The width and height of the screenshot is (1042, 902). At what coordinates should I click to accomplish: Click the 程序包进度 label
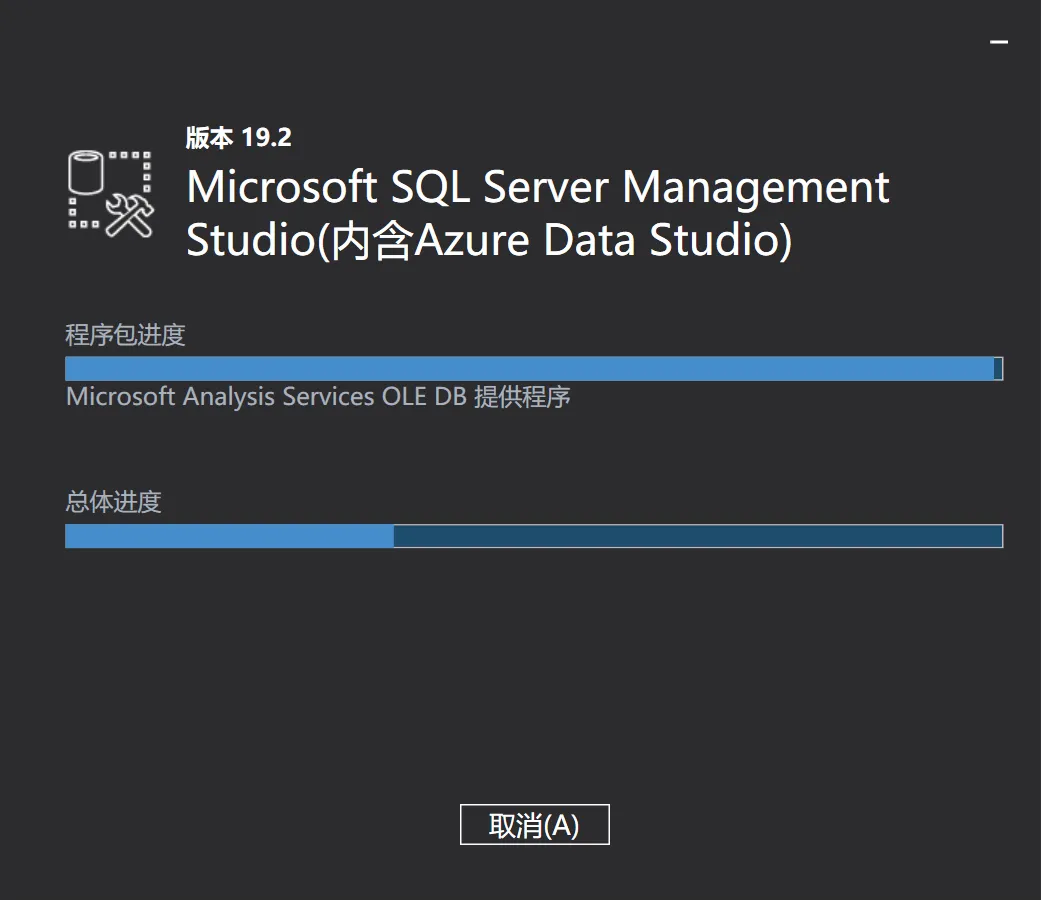[x=125, y=334]
